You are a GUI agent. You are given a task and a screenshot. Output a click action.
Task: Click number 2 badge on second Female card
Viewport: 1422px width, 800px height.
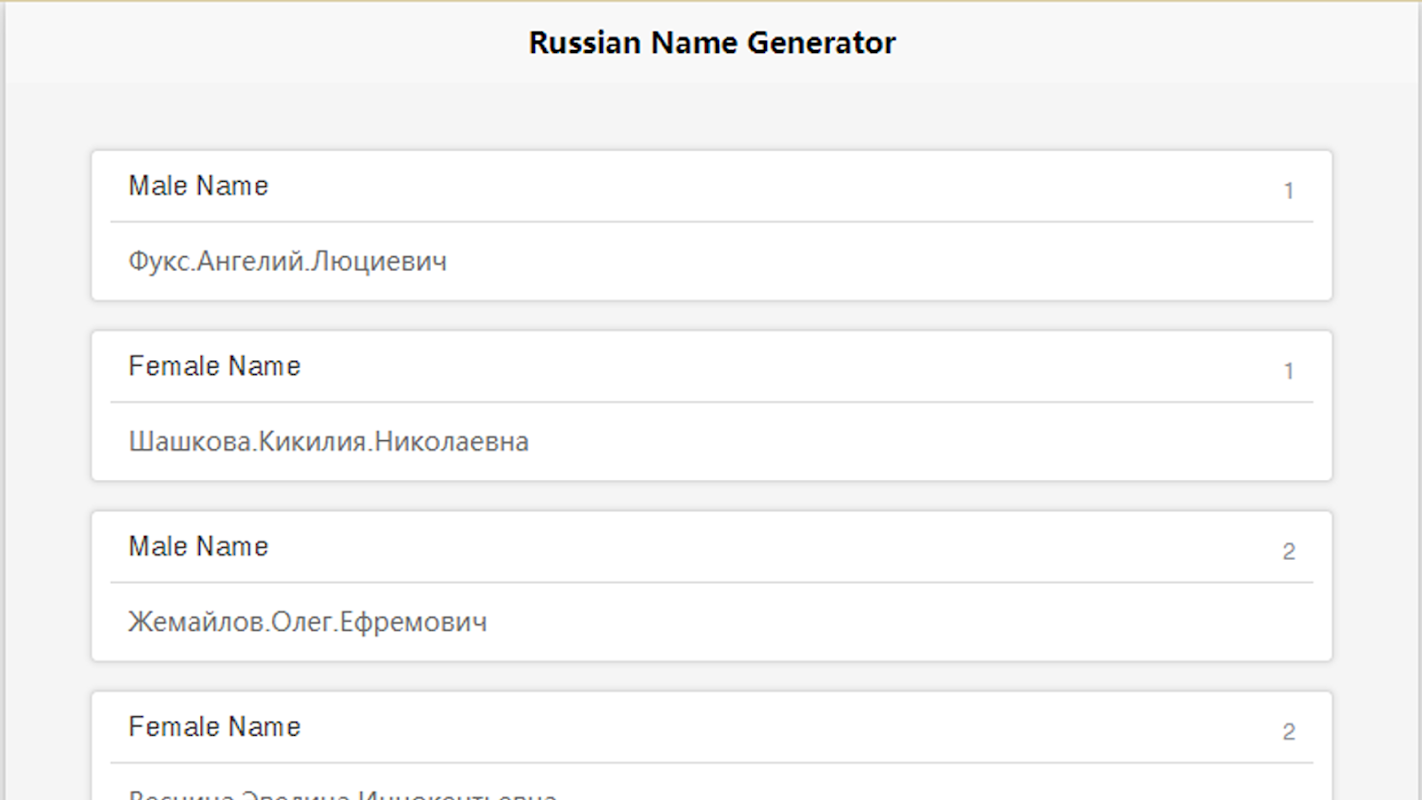[1288, 732]
